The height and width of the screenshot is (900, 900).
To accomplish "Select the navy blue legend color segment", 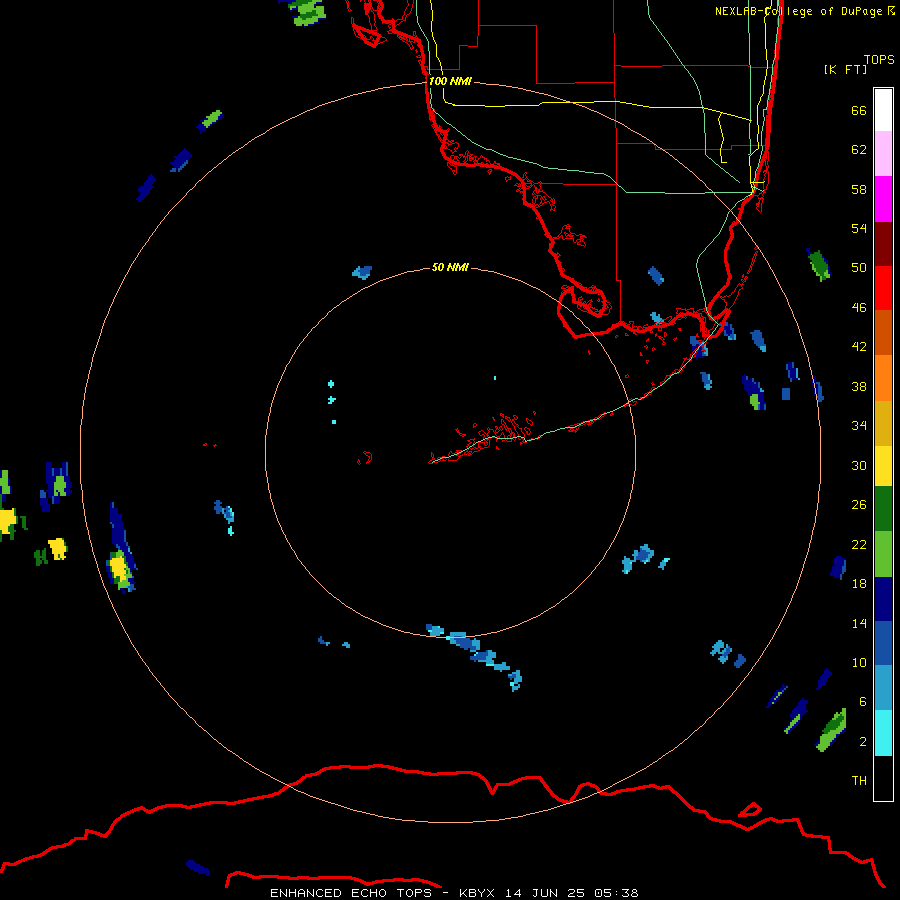I will tap(883, 599).
